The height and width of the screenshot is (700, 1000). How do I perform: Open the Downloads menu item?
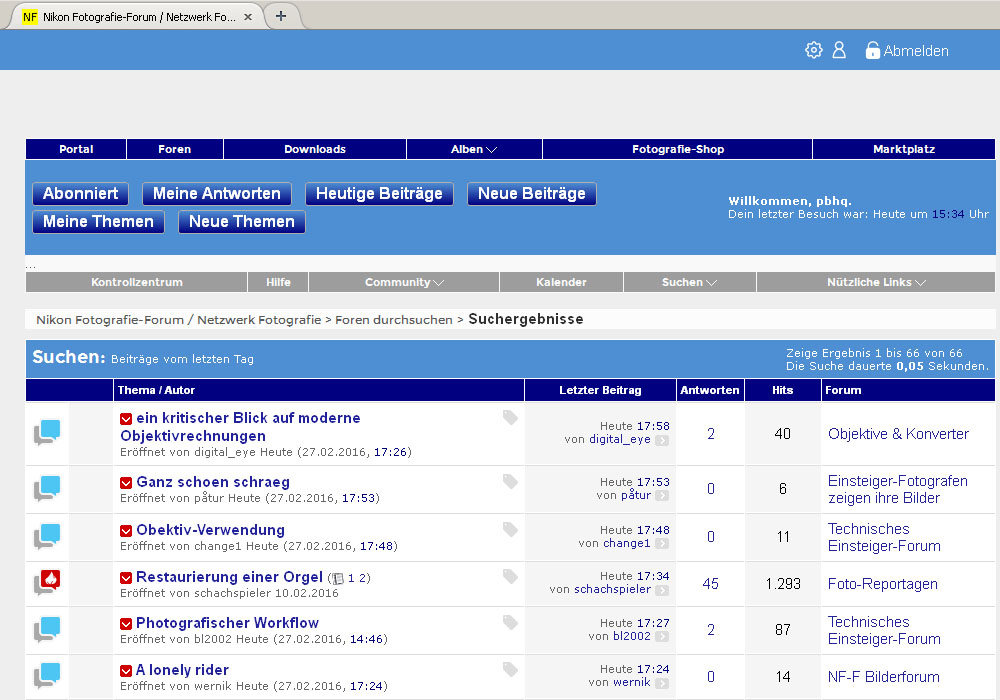(315, 149)
